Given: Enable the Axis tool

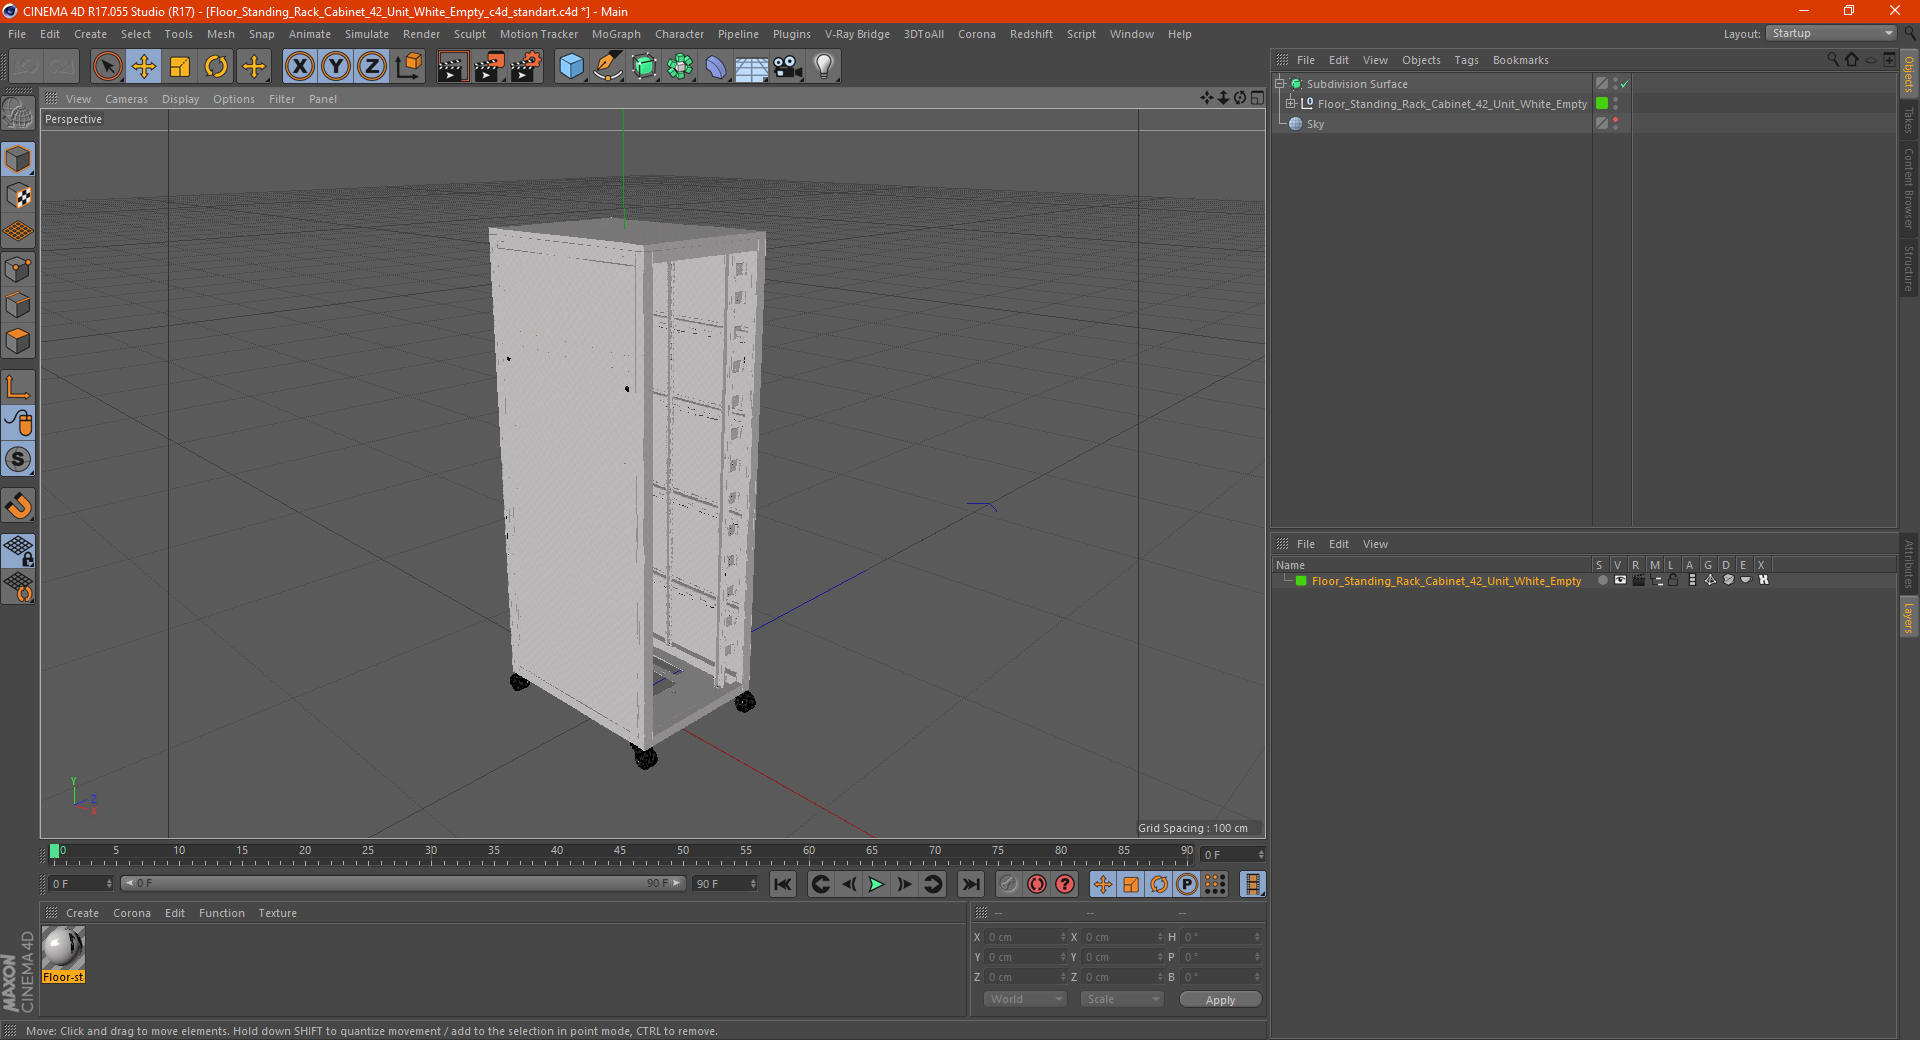Looking at the screenshot, I should [18, 387].
